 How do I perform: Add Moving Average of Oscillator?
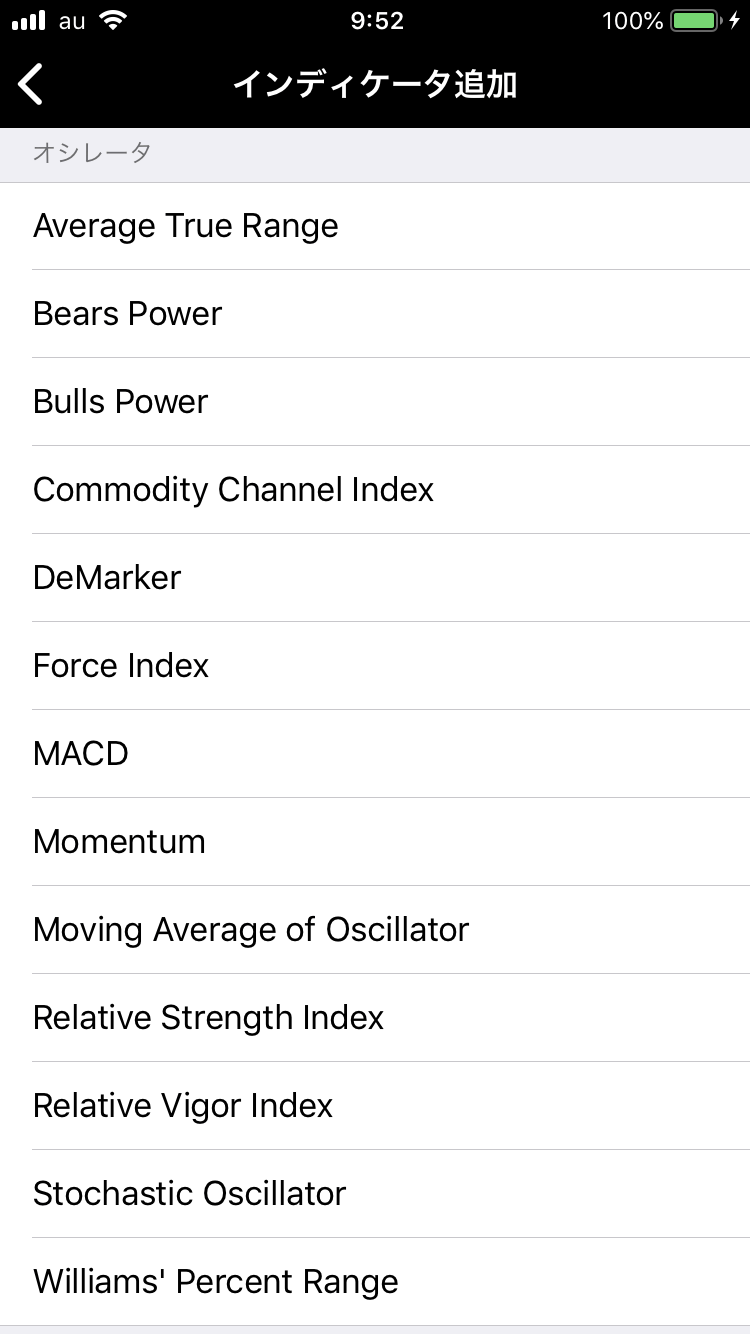(x=251, y=930)
